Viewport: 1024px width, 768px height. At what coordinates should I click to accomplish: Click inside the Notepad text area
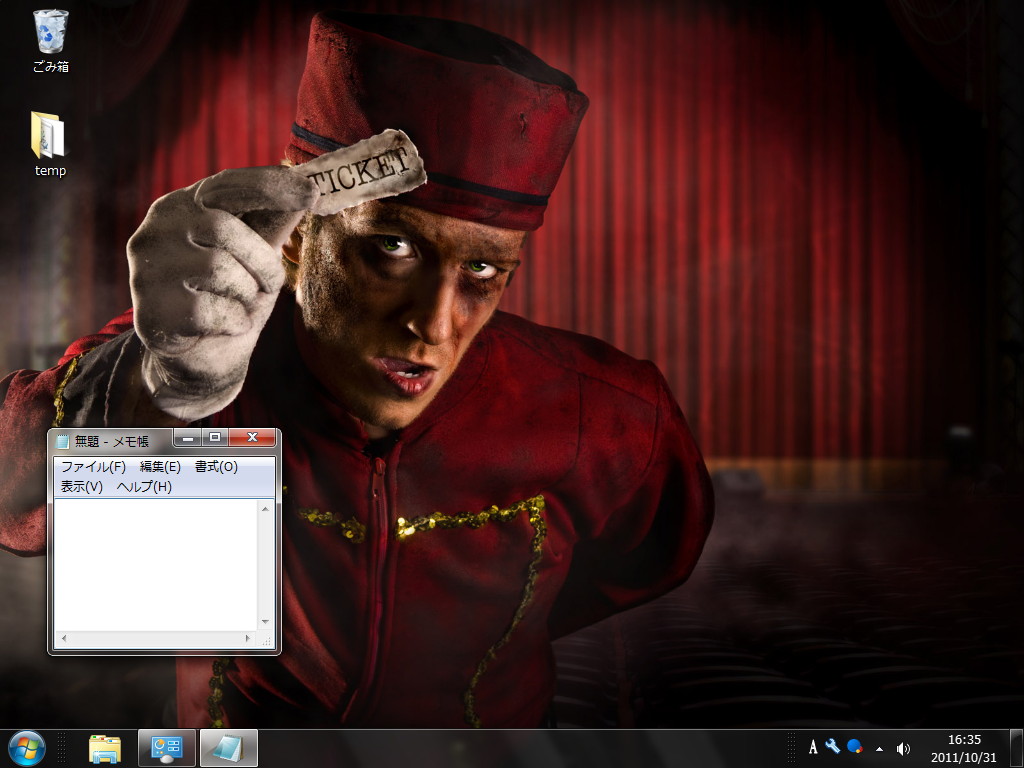click(155, 566)
